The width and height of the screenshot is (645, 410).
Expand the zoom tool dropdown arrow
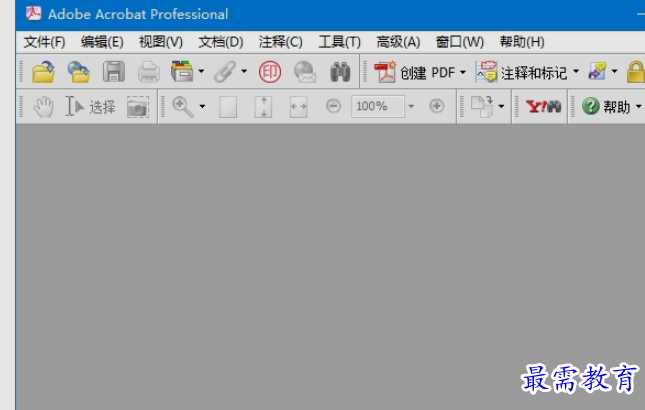click(202, 107)
